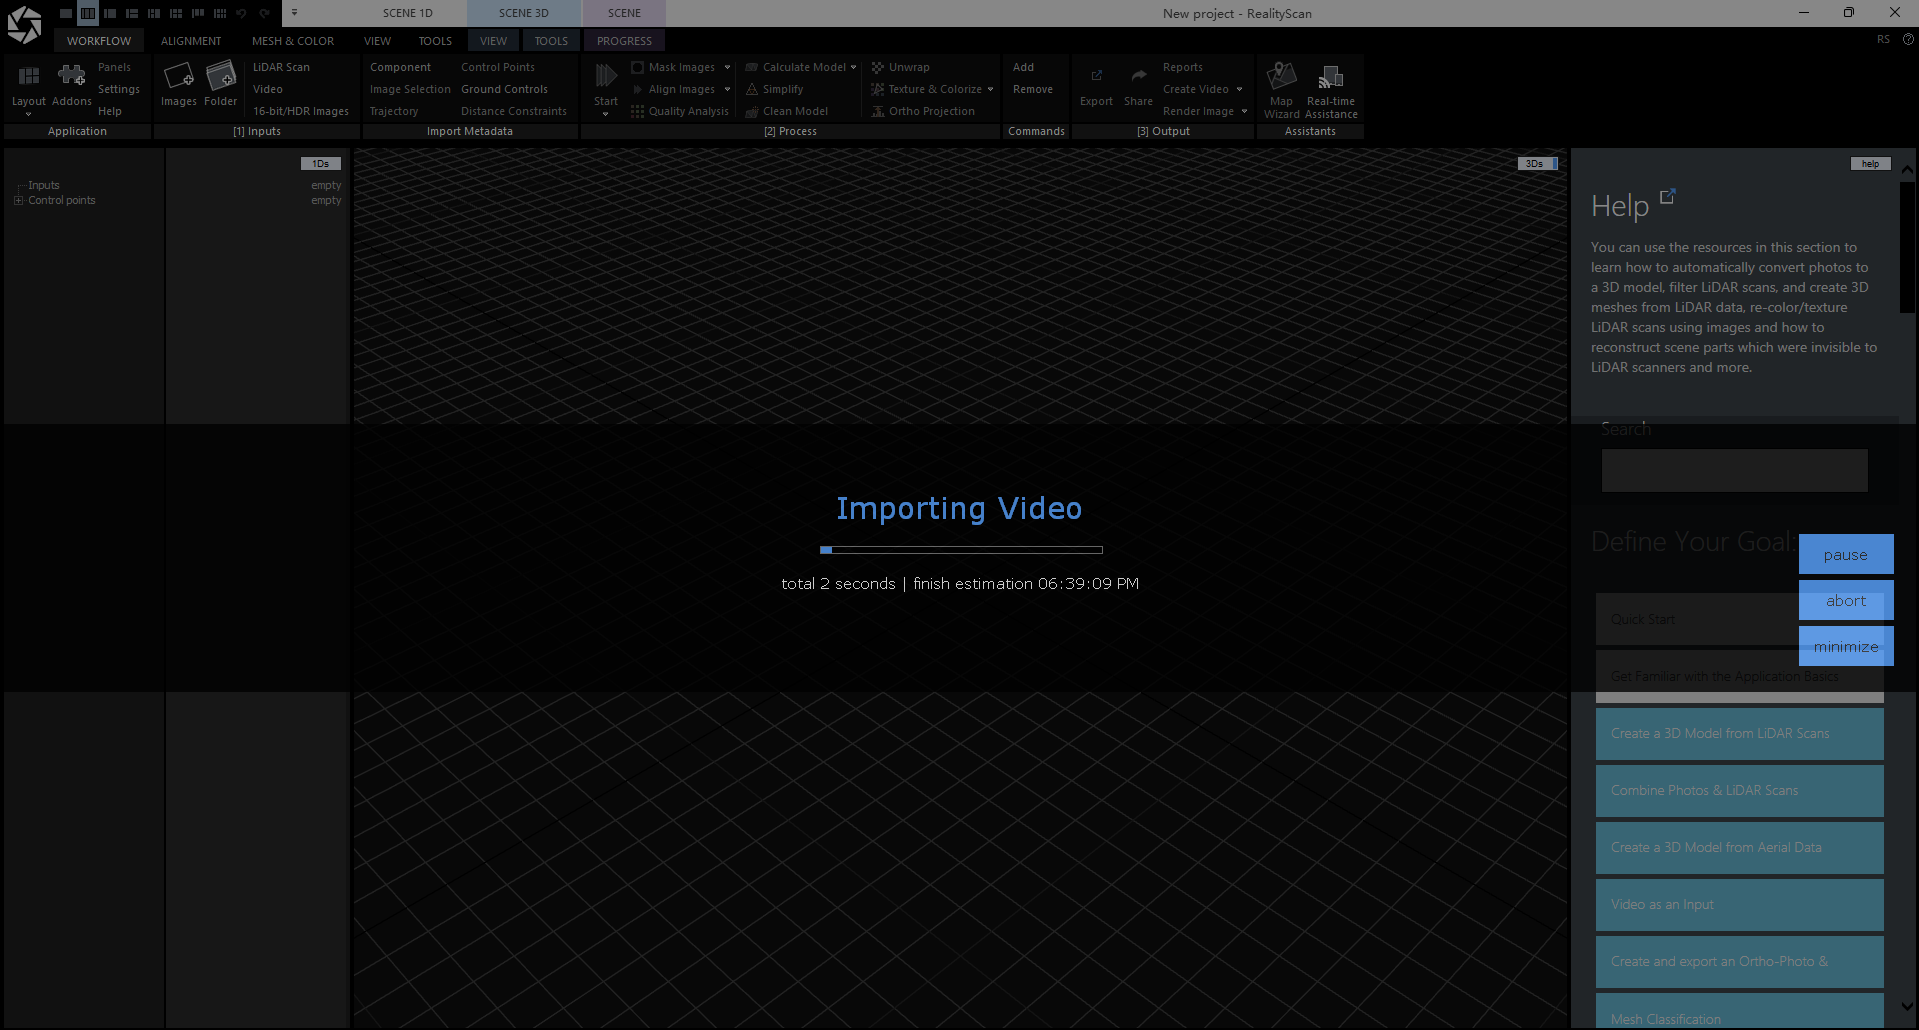Viewport: 1919px width, 1030px height.
Task: Open the Addons puzzle-piece icon
Action: pyautogui.click(x=71, y=76)
